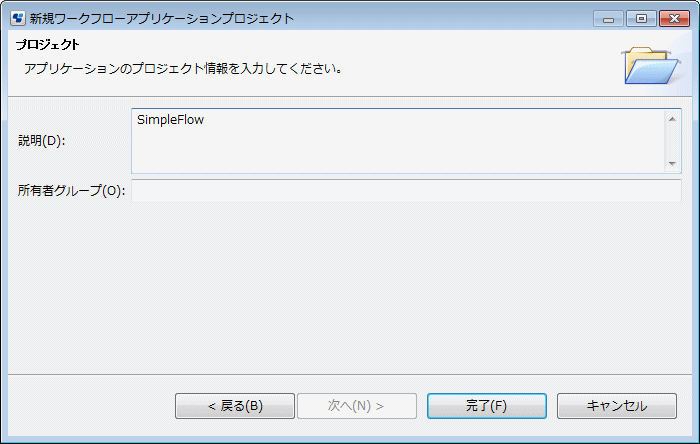This screenshot has width=700, height=444.
Task: Click the open folder wizard icon
Action: (651, 65)
